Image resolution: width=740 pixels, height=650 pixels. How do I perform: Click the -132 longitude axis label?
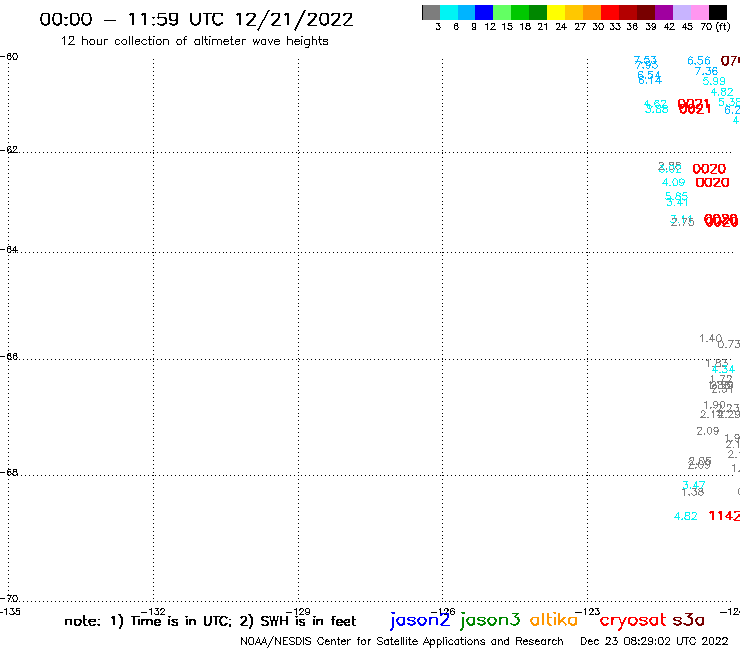(153, 612)
